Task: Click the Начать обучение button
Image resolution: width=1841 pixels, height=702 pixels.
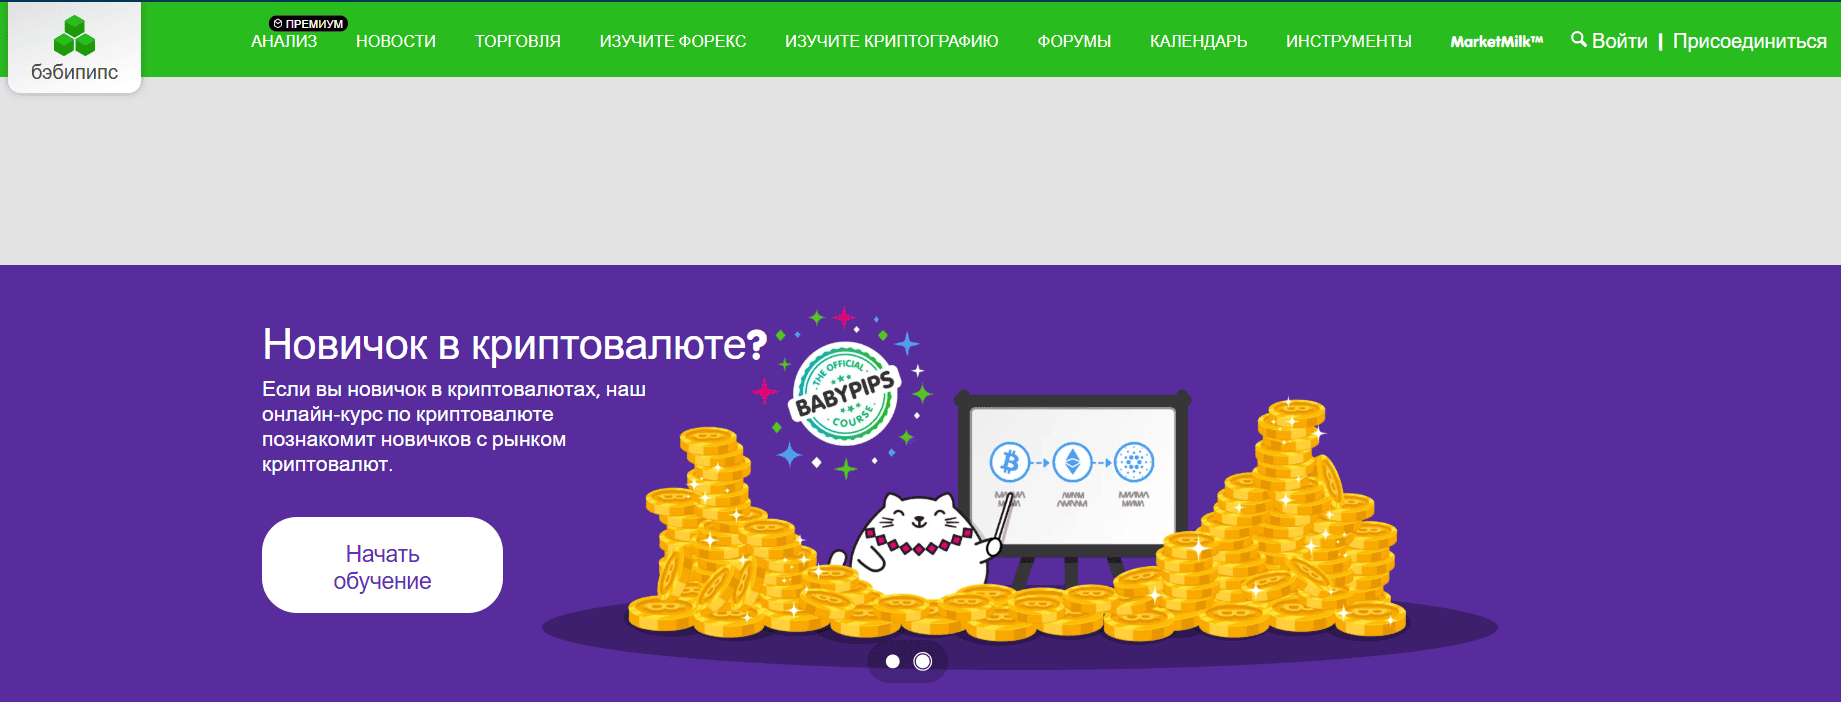Action: pos(382,565)
